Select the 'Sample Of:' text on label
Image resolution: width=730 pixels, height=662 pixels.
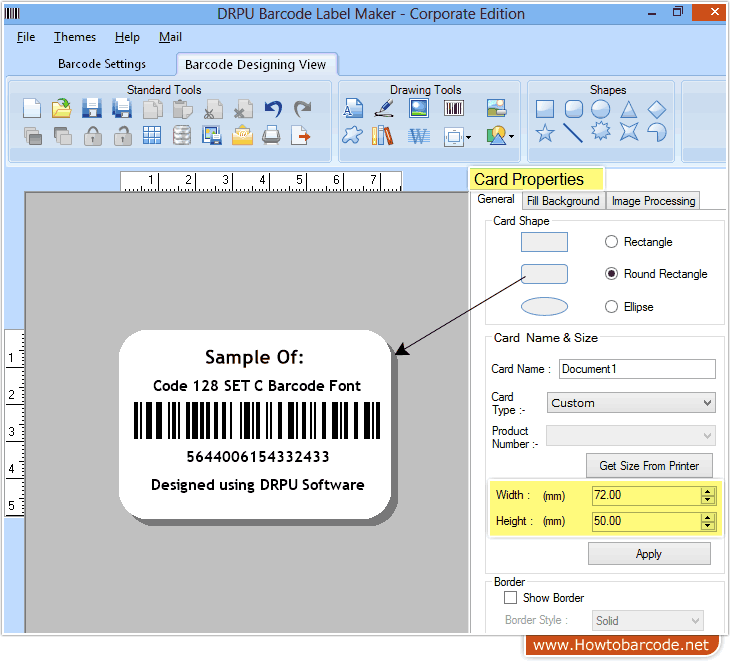pos(254,357)
